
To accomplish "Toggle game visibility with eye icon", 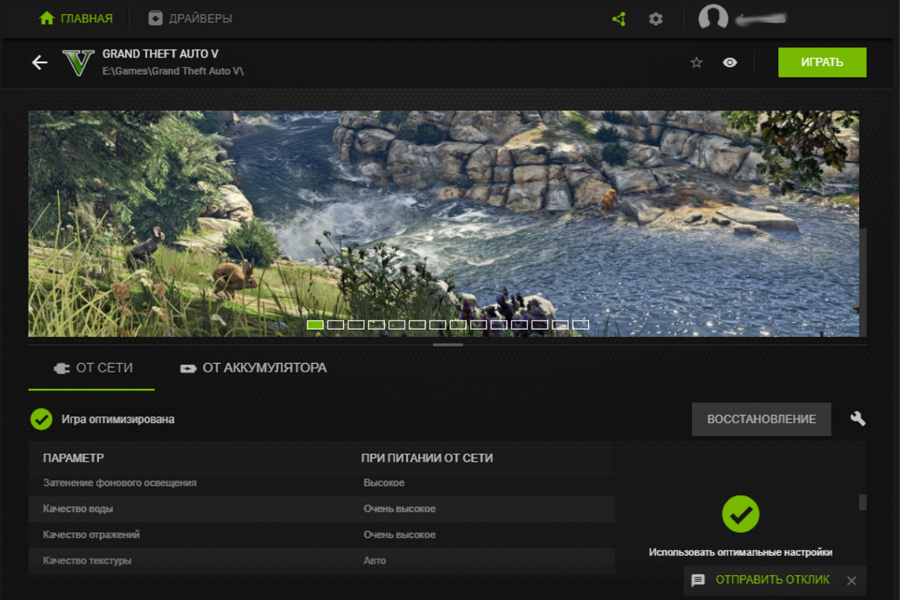I will (730, 63).
